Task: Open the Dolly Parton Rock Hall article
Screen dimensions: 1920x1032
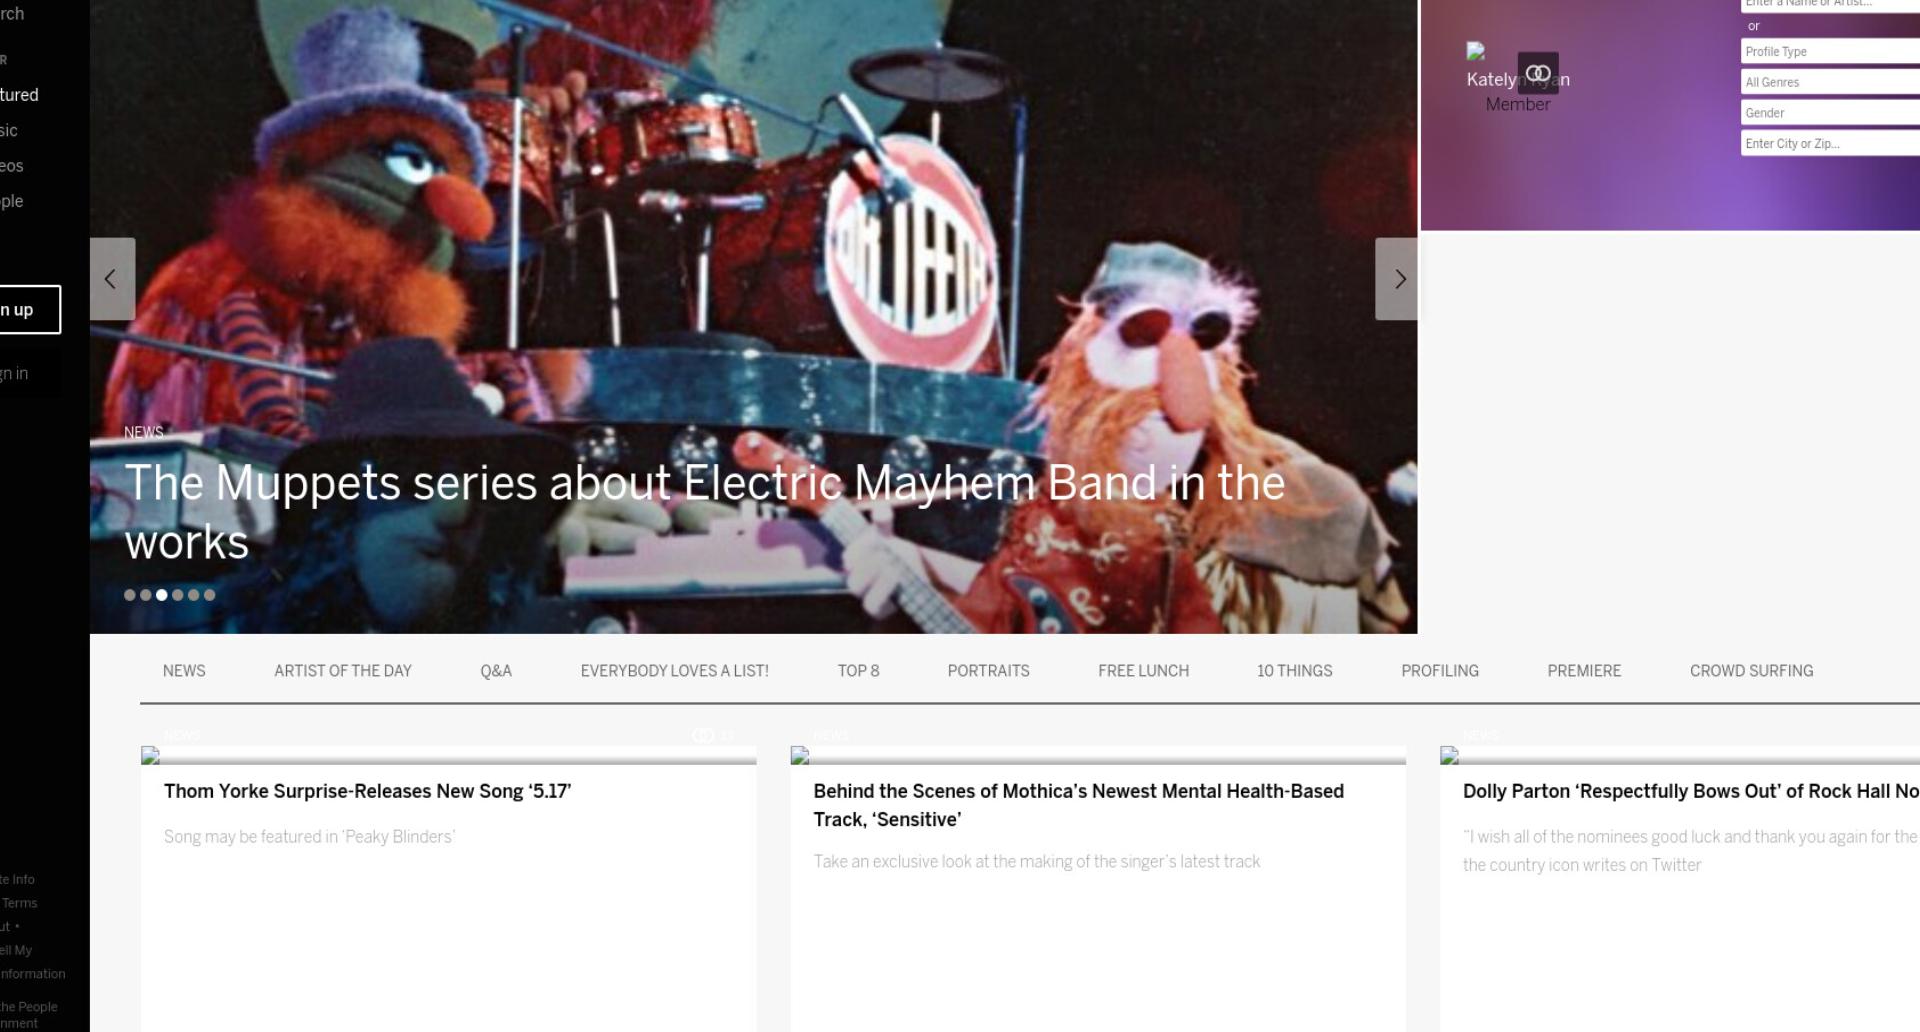Action: tap(1691, 791)
